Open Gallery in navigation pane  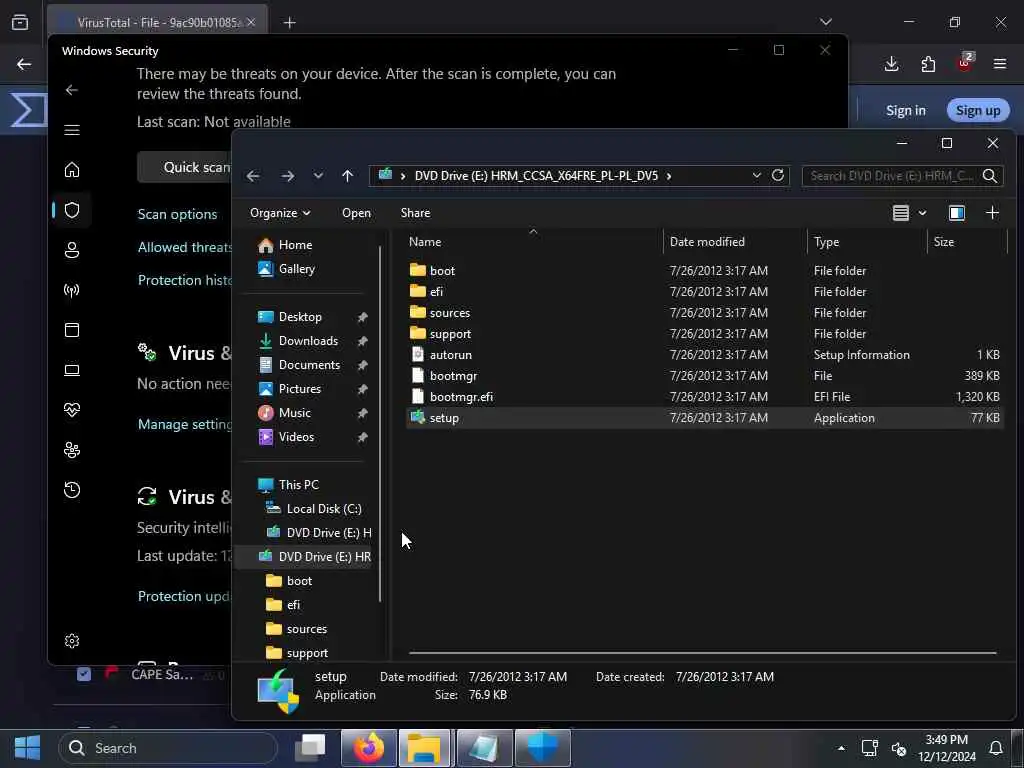coord(286,269)
